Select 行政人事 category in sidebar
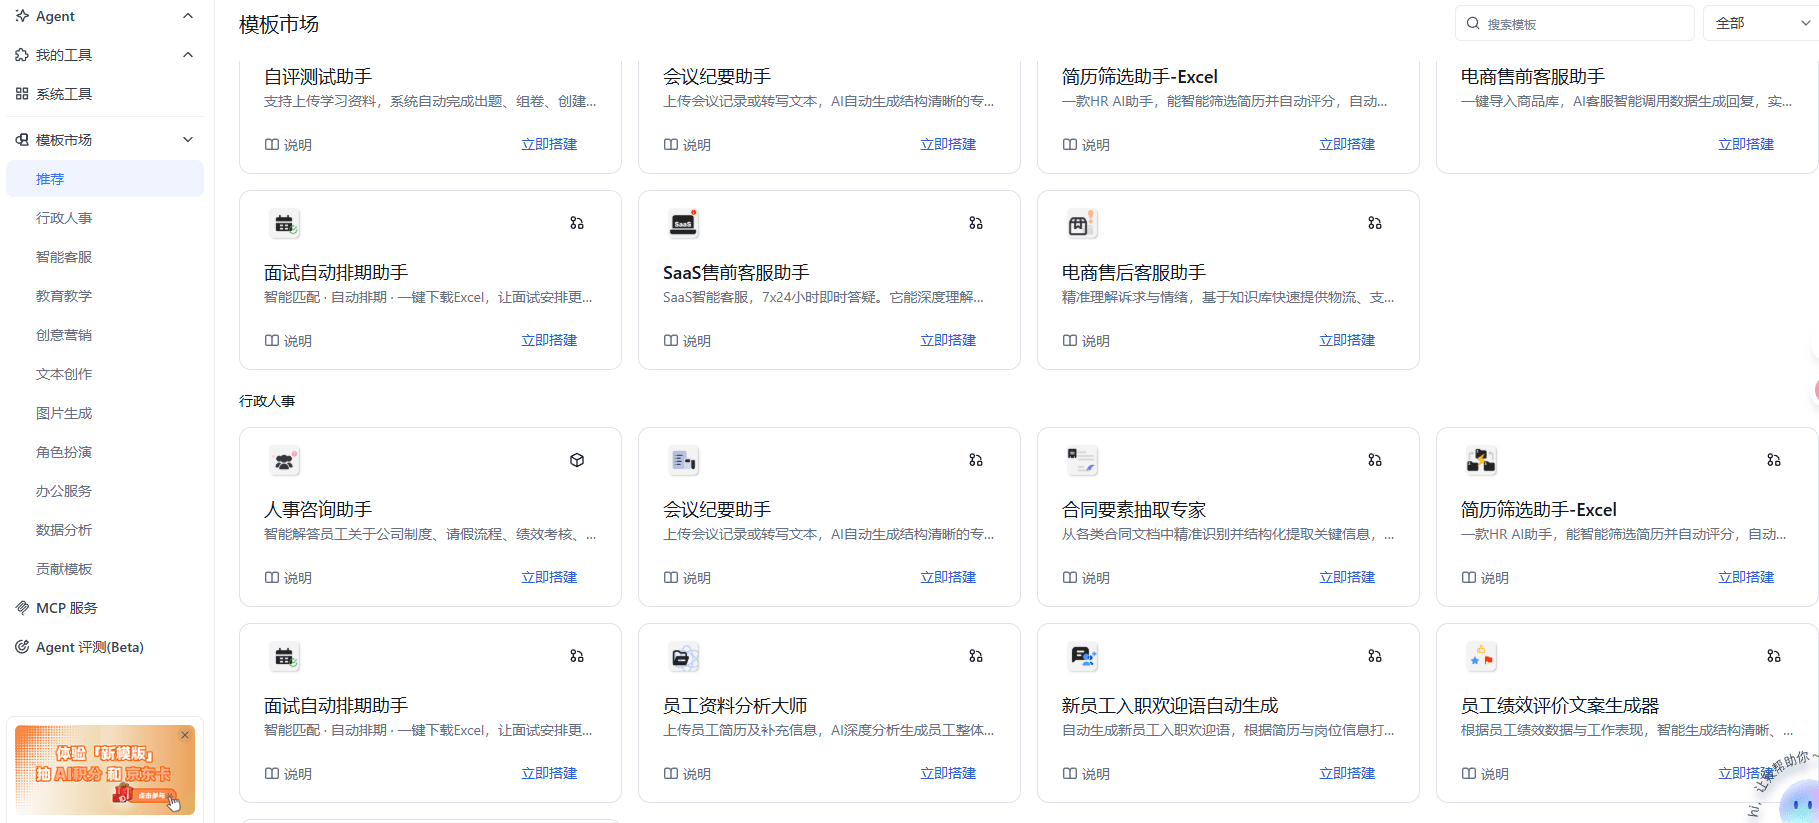 coord(64,218)
